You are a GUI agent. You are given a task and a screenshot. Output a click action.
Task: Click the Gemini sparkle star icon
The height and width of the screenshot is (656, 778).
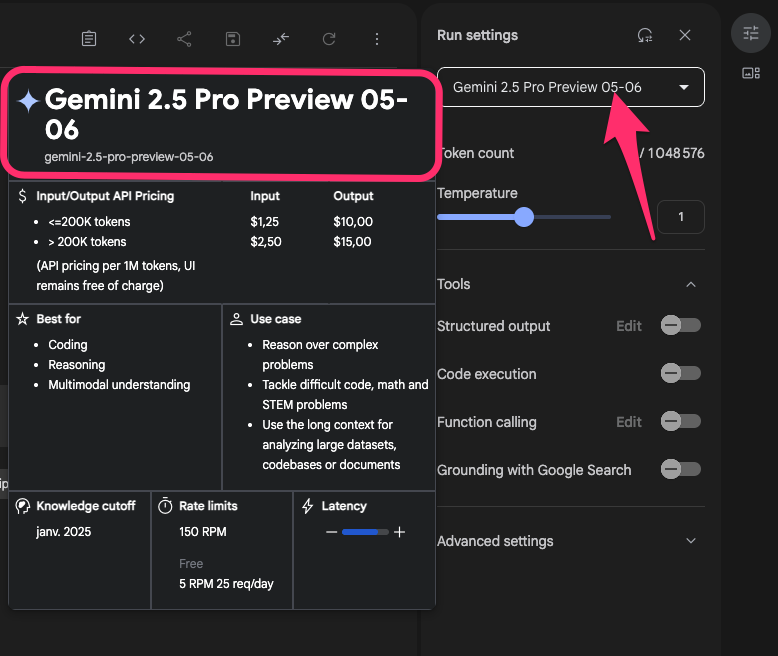point(28,101)
